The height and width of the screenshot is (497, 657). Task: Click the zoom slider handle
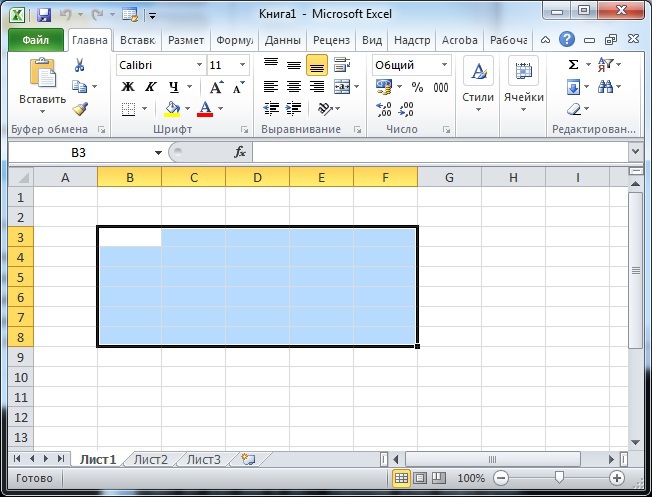[559, 477]
